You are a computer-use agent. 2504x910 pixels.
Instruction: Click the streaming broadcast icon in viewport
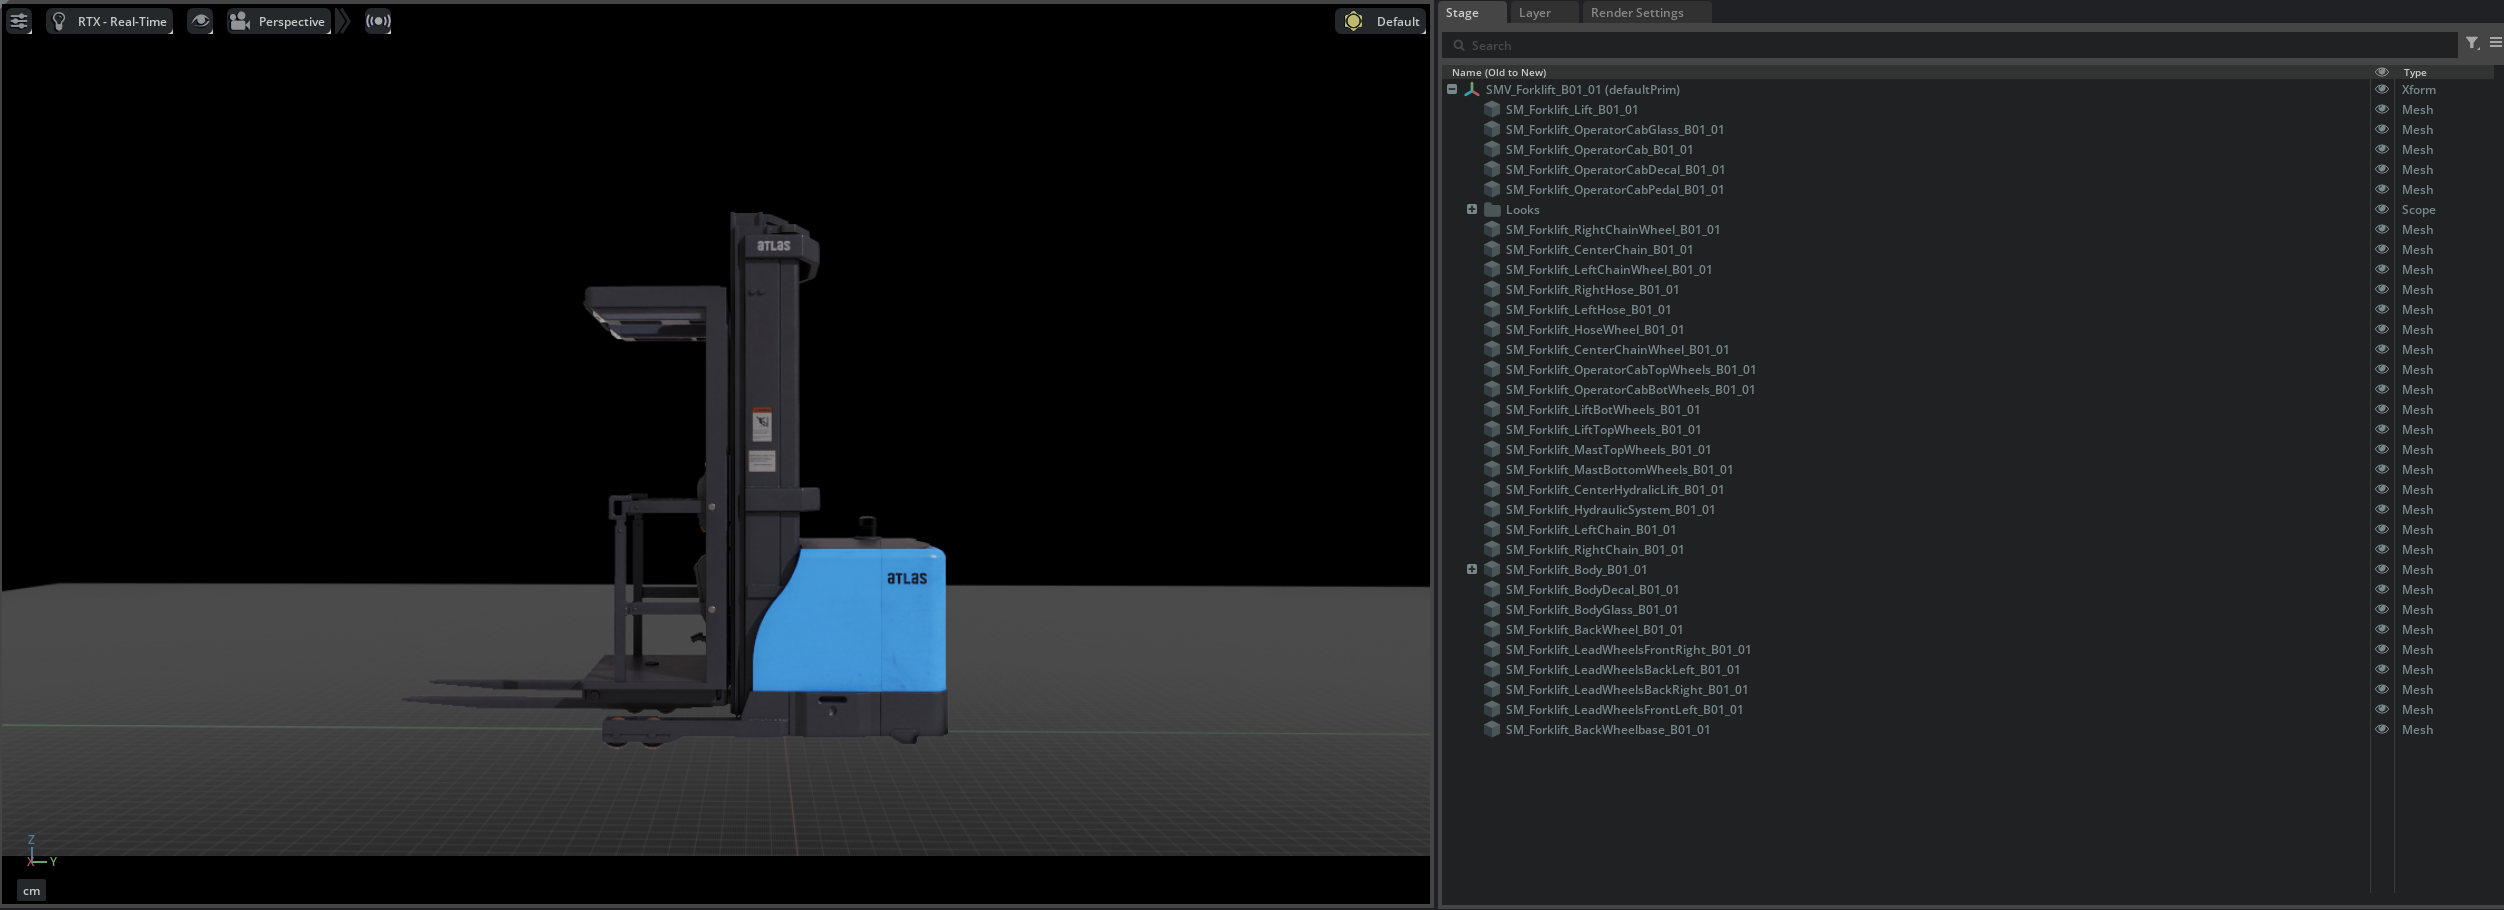[378, 21]
